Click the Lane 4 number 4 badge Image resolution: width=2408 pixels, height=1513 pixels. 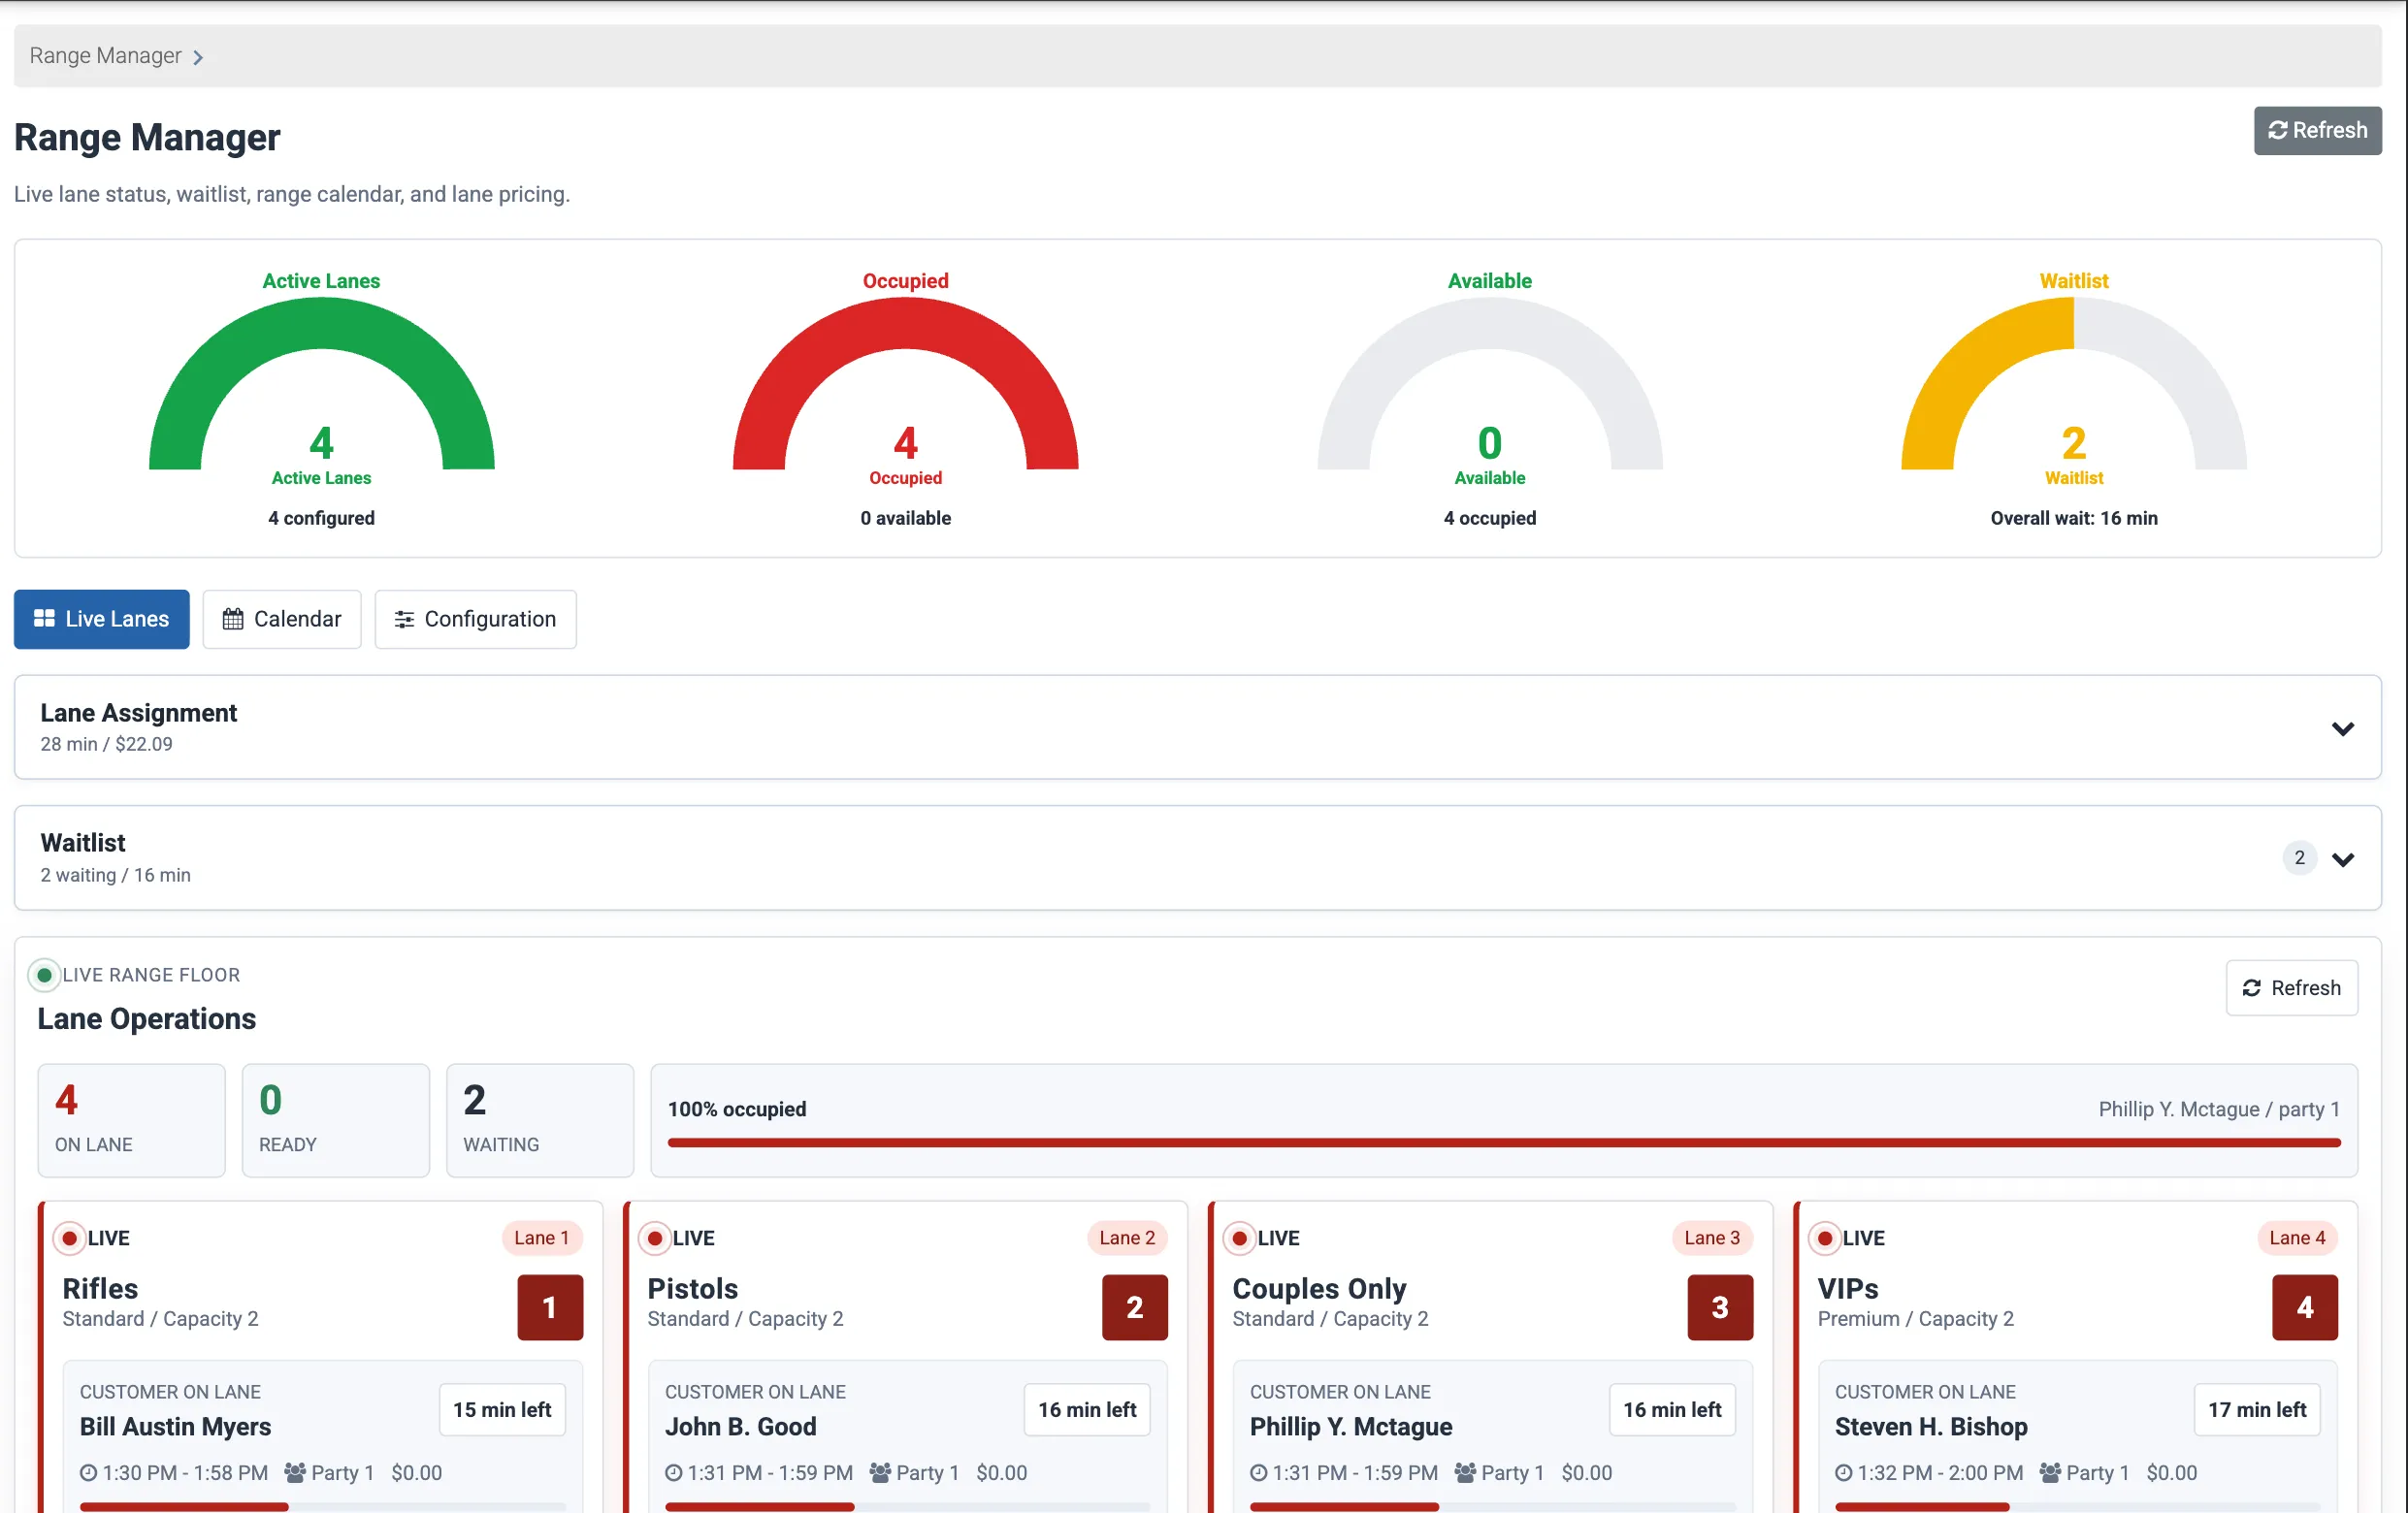(x=2305, y=1307)
